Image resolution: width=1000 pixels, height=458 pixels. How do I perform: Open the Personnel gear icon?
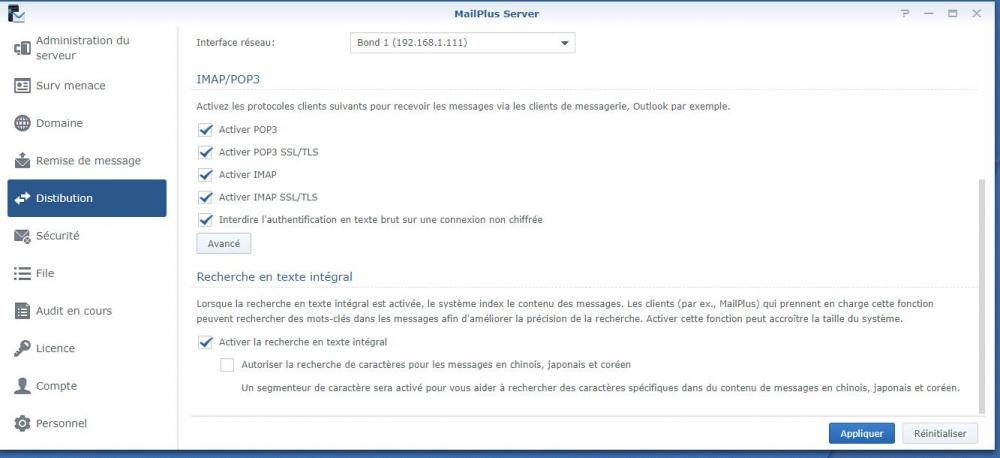click(x=22, y=424)
